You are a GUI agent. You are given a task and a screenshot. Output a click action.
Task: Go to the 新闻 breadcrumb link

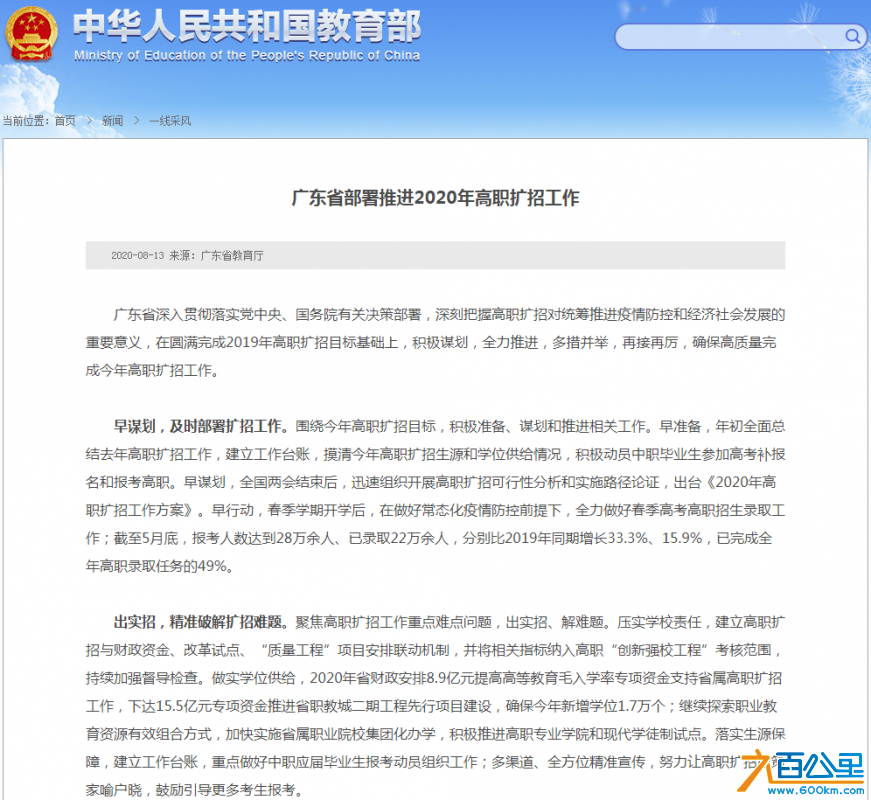(x=113, y=121)
